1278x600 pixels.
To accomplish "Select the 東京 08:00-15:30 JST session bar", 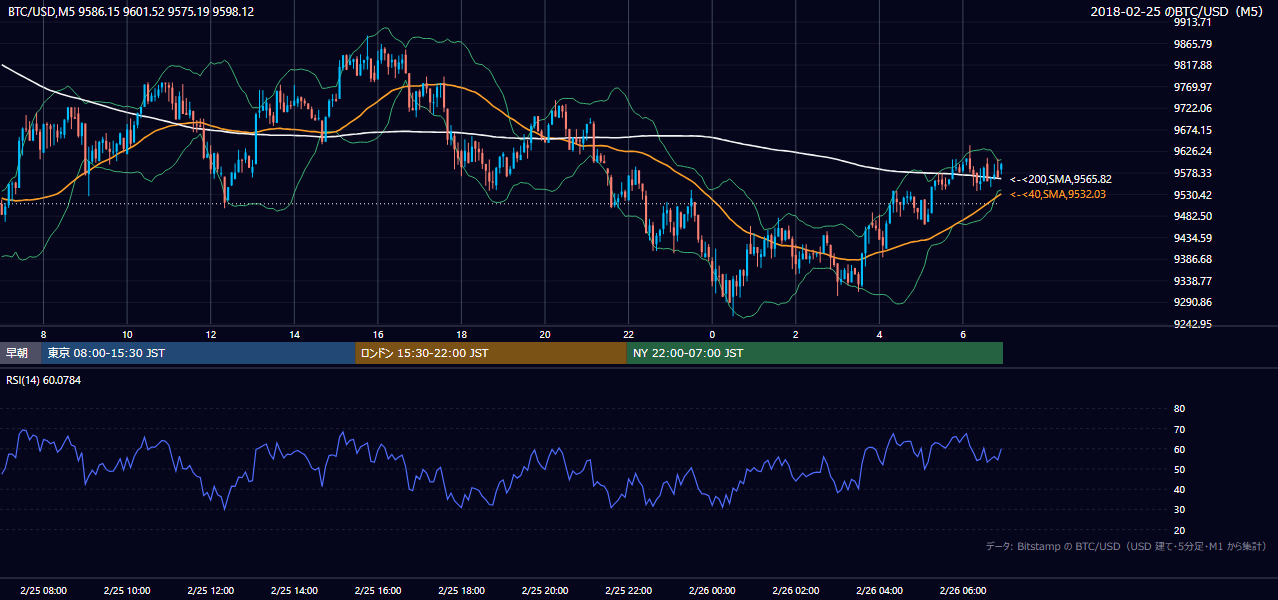I will pyautogui.click(x=198, y=353).
